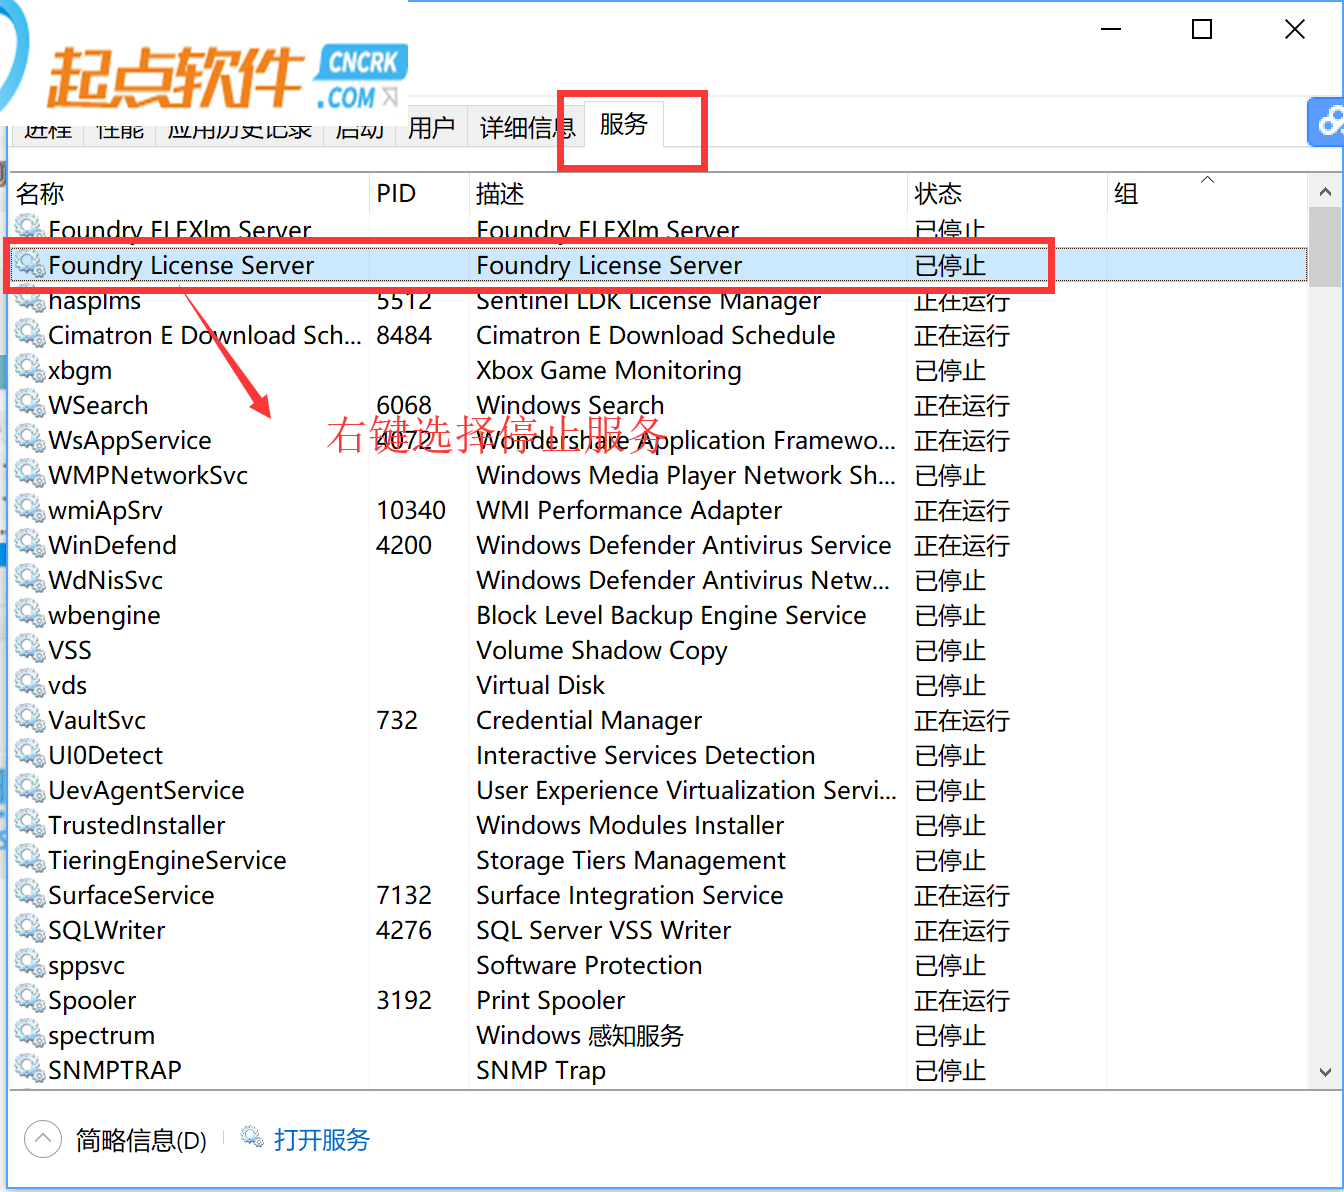Sort services by 组 column header
Screen dimensions: 1344x1192
point(1126,193)
